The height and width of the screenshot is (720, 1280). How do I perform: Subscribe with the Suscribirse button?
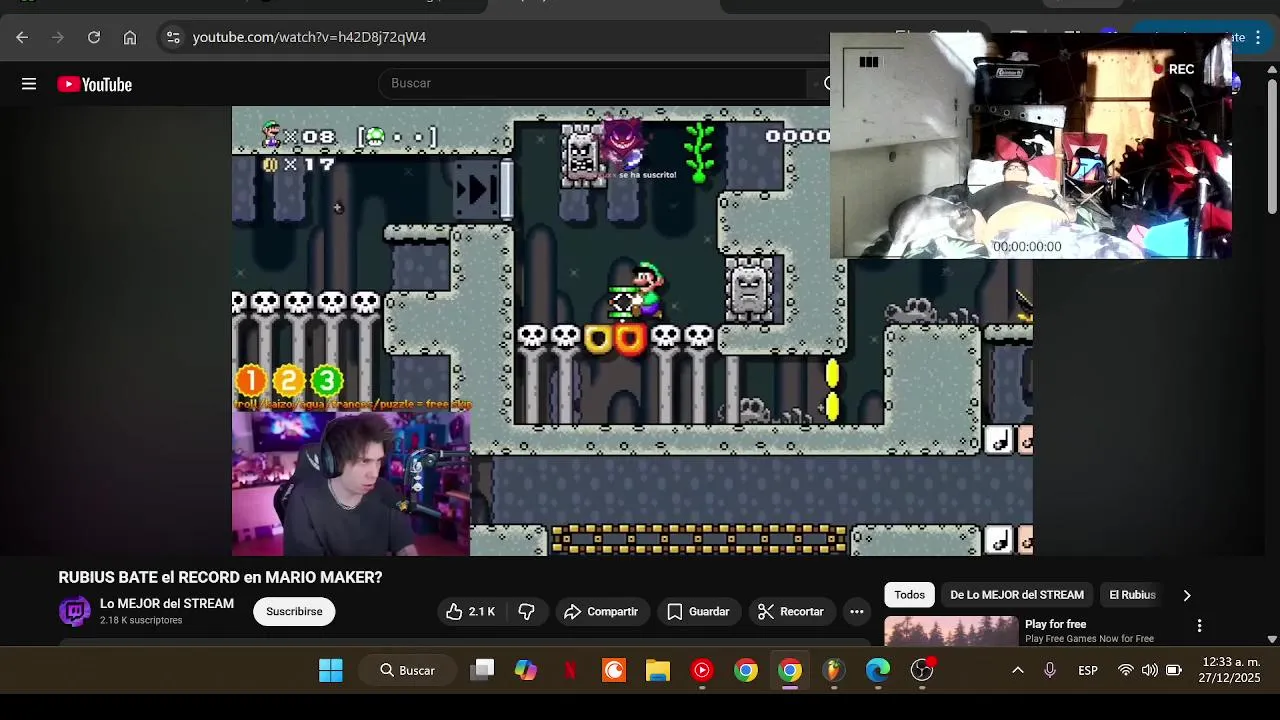[x=294, y=611]
